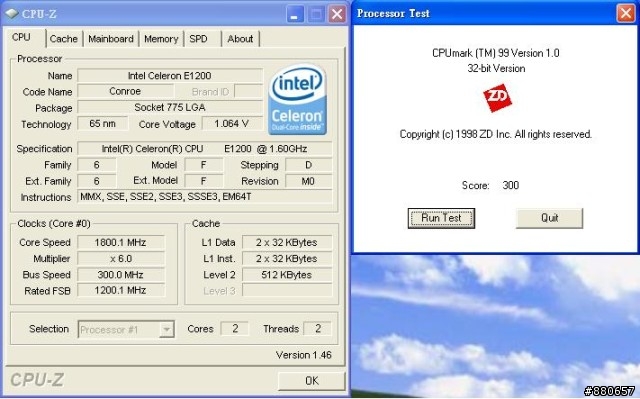640x399 pixels.
Task: Click the Family value field
Action: 96,165
